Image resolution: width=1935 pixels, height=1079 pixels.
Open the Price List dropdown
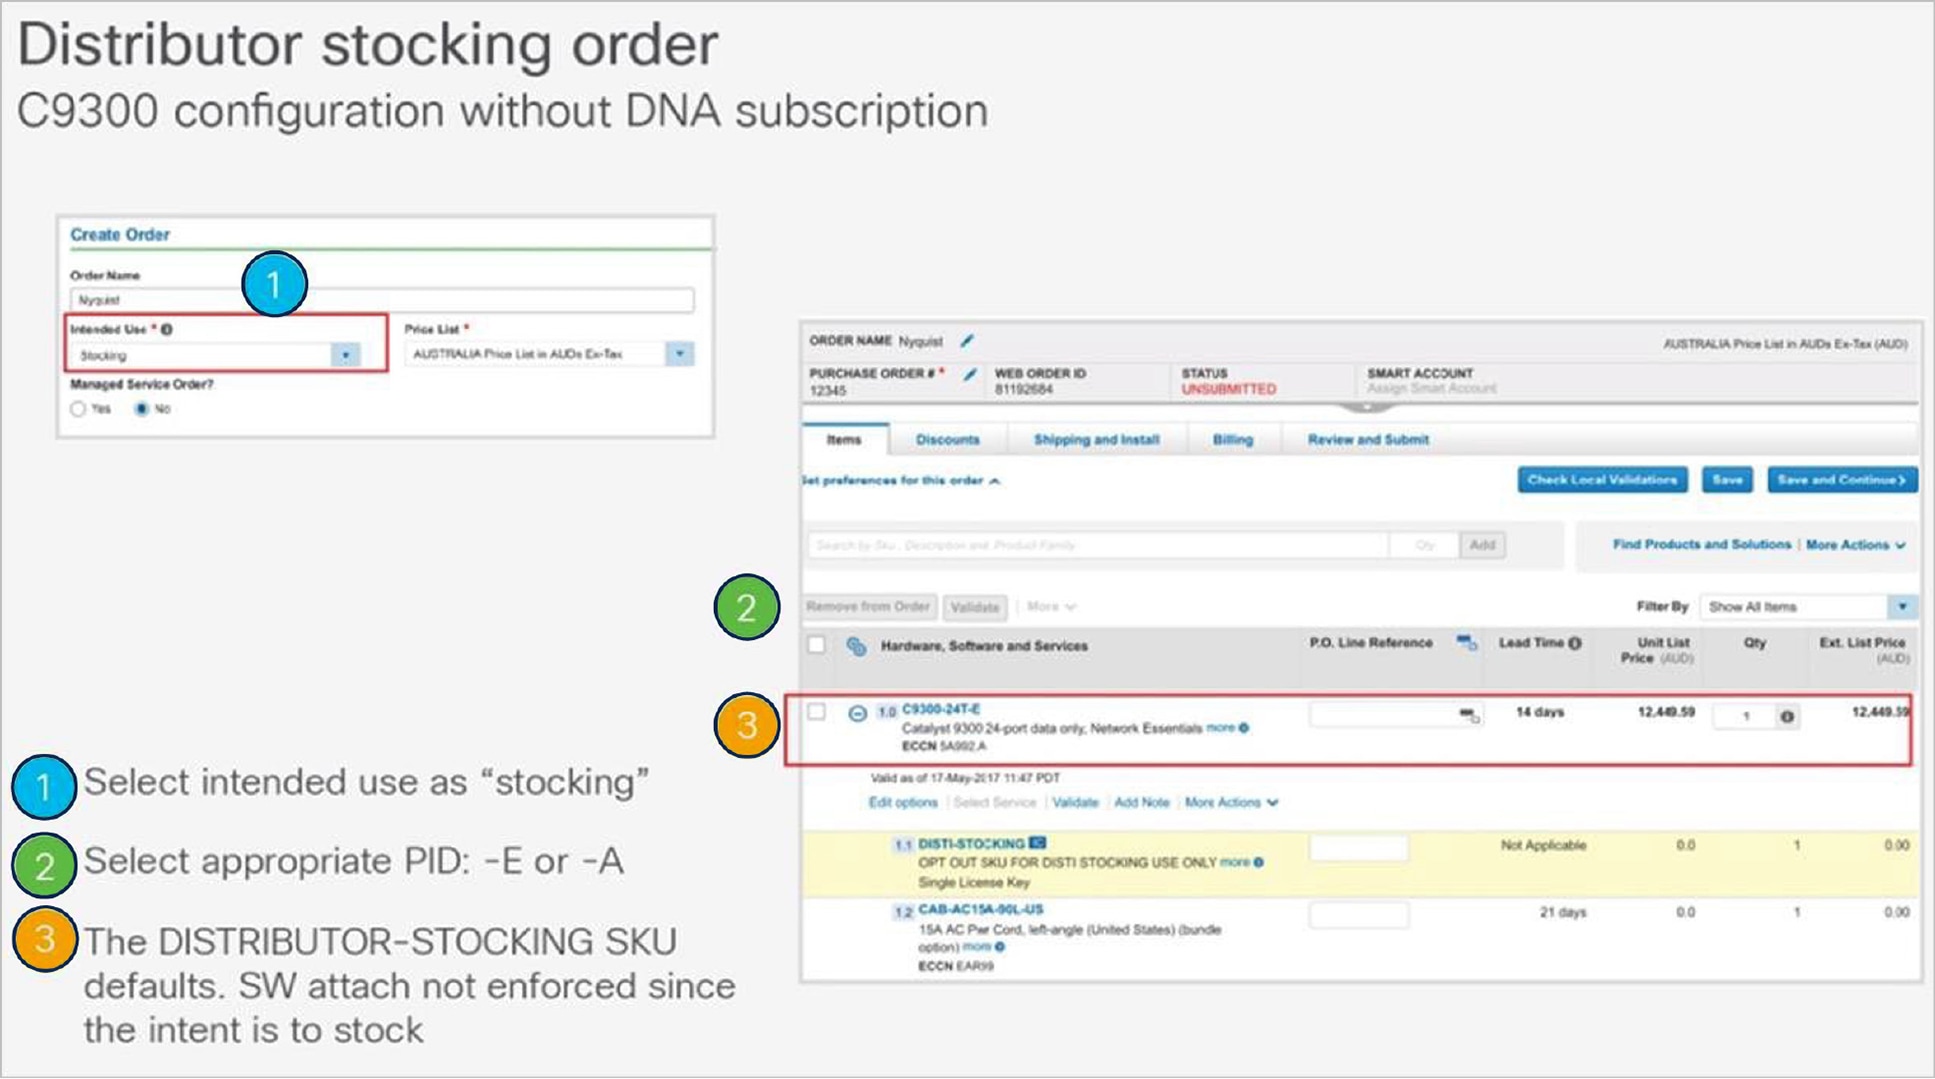pos(680,354)
